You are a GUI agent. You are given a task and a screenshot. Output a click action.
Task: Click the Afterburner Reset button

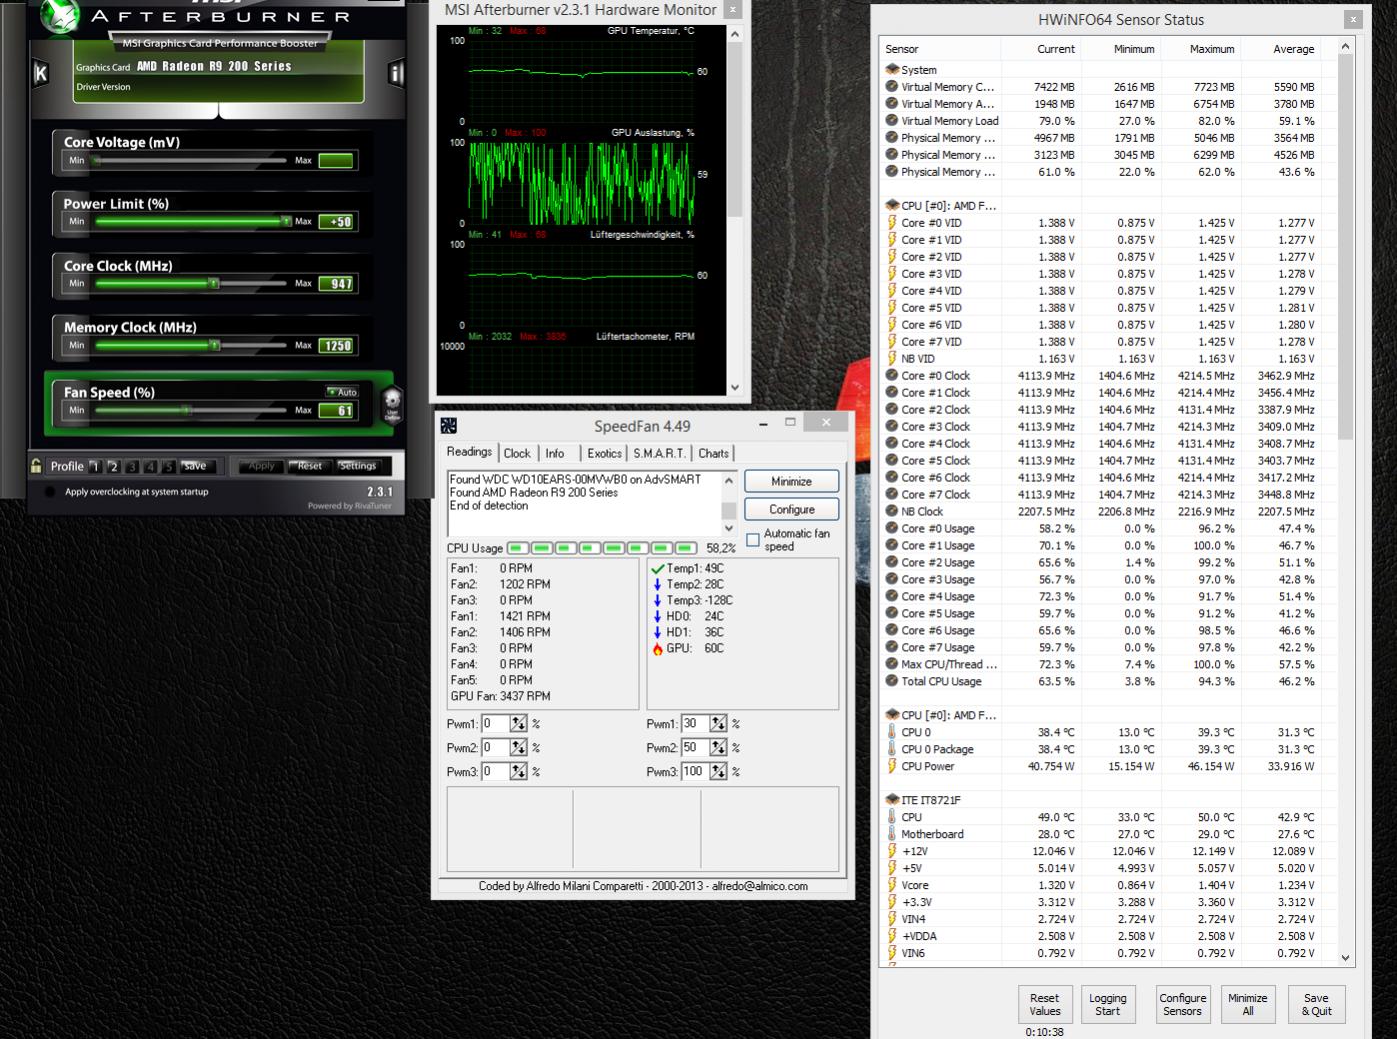coord(309,466)
